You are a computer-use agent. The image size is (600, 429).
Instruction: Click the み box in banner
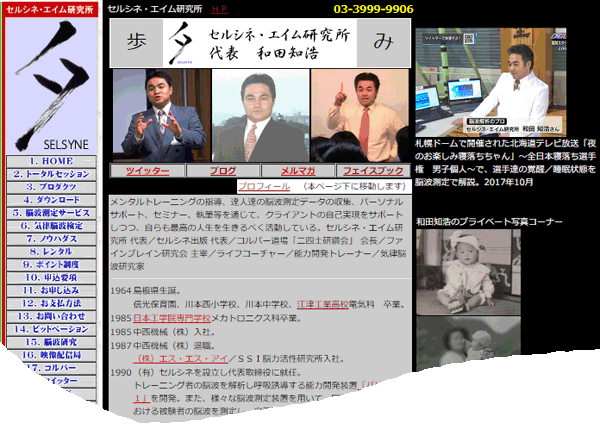(384, 42)
